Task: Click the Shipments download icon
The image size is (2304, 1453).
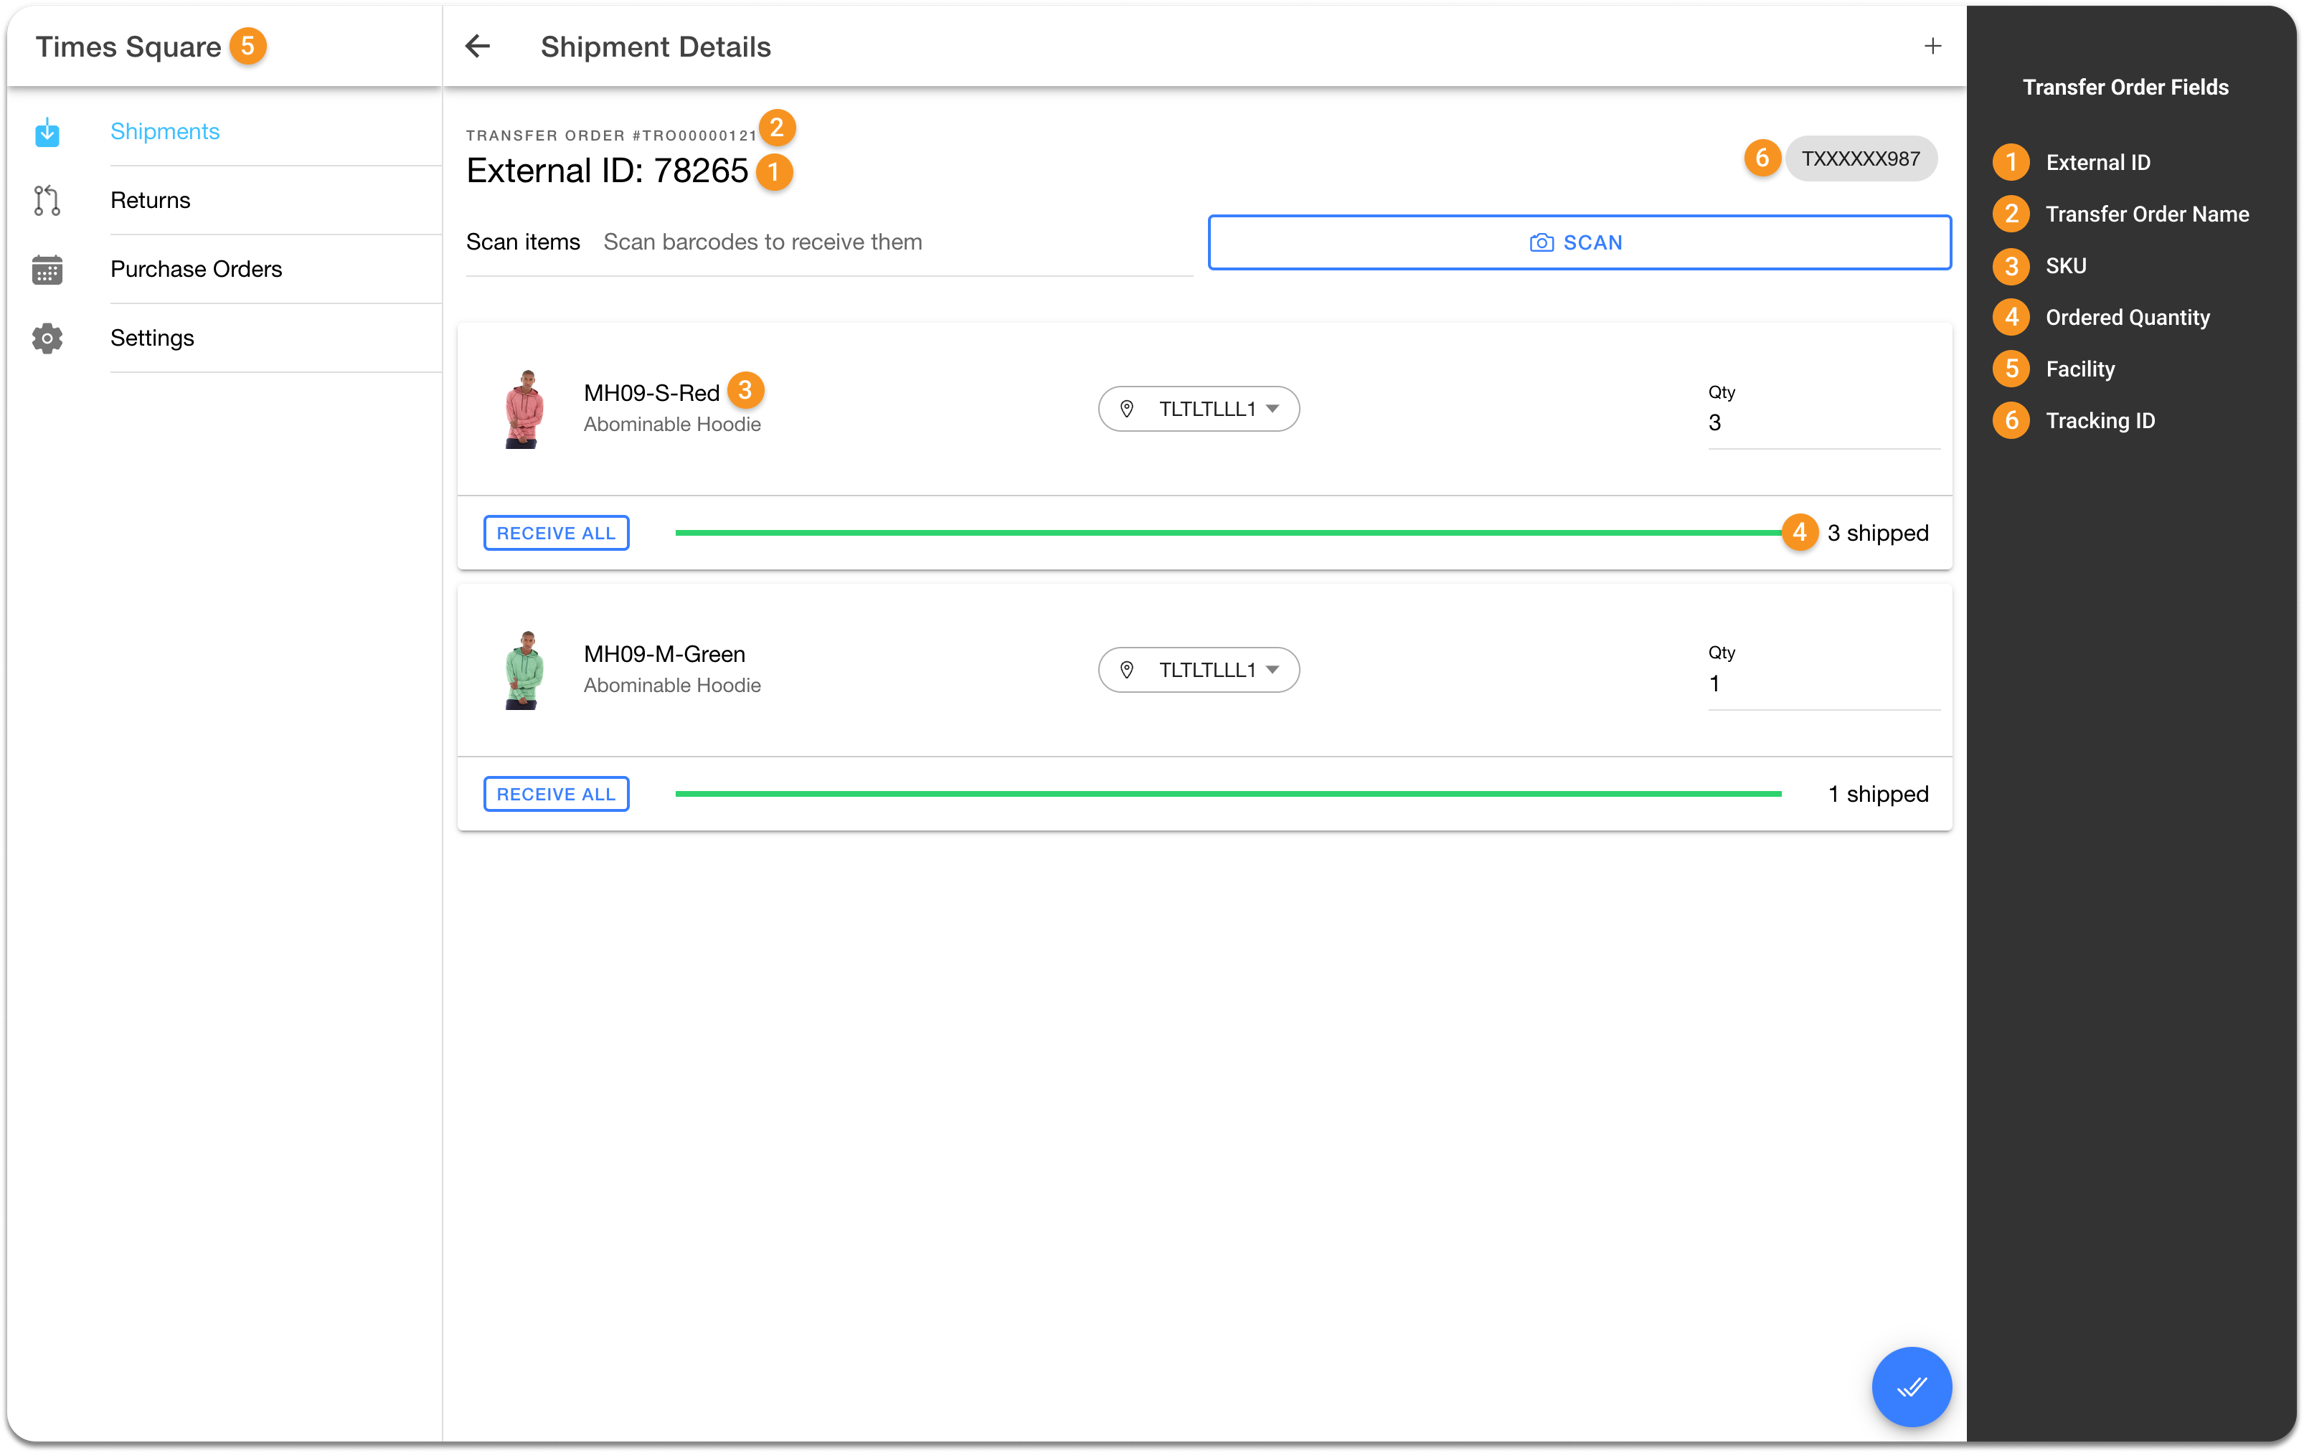Action: click(47, 132)
